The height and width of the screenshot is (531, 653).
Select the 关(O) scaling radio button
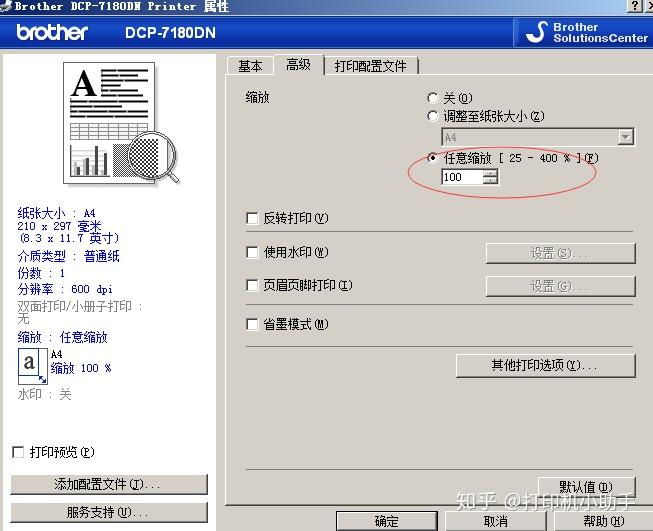pyautogui.click(x=433, y=98)
